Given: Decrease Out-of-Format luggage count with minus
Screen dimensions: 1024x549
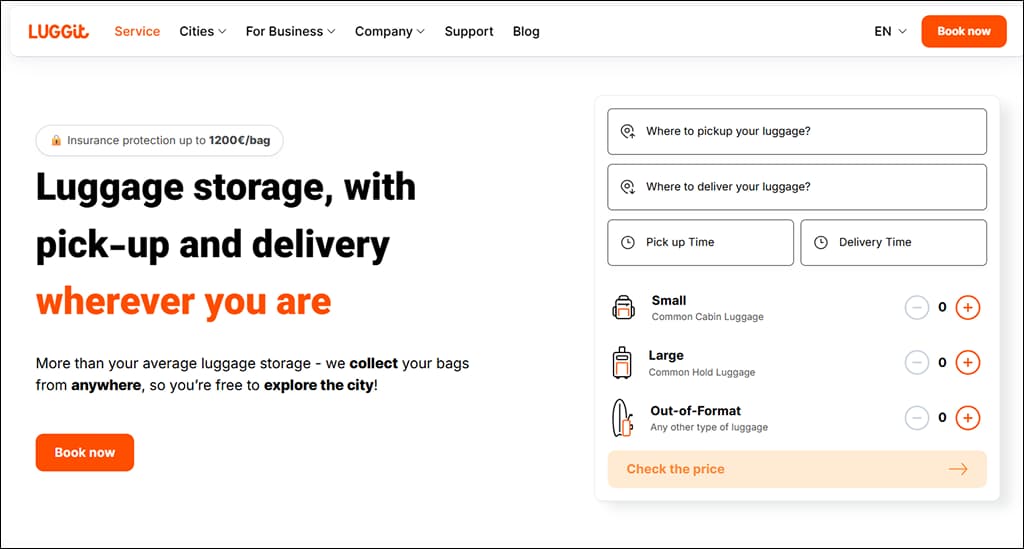Looking at the screenshot, I should pos(917,418).
